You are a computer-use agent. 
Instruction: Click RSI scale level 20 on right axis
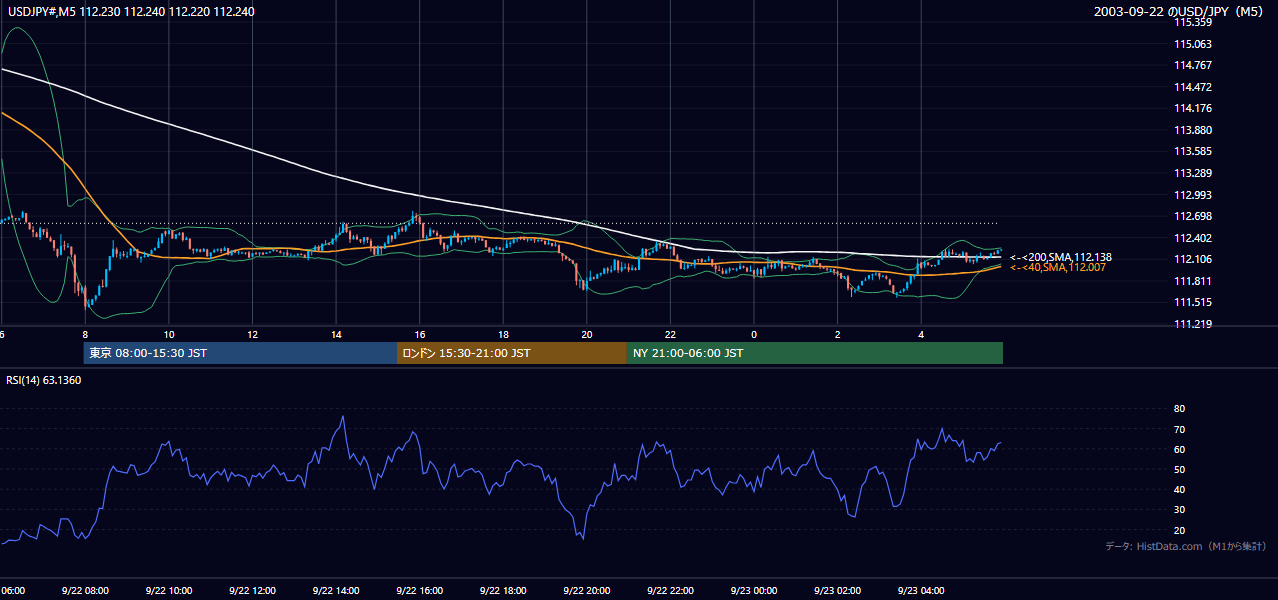1179,530
